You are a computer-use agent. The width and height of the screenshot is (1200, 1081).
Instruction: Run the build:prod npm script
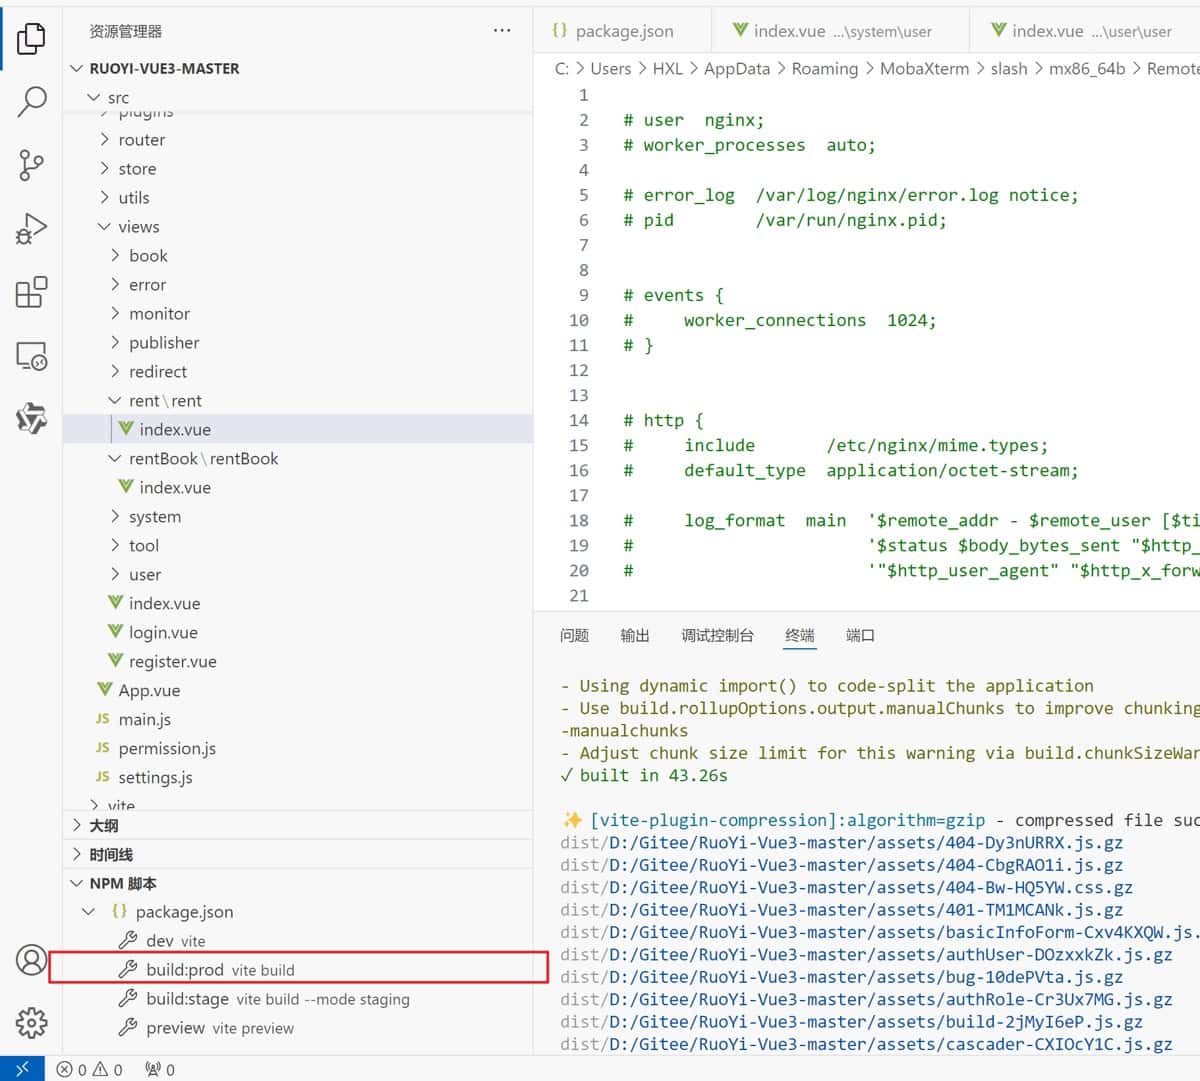(298, 969)
